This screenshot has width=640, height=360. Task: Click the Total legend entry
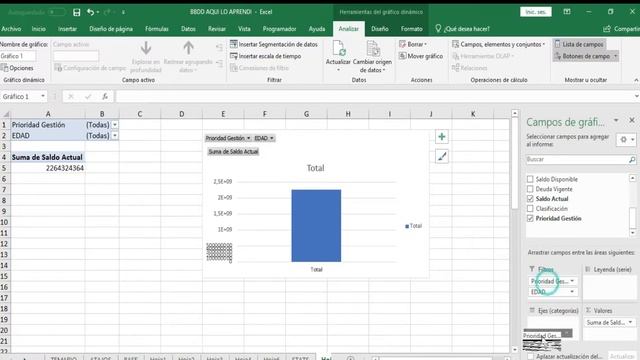[x=413, y=226]
